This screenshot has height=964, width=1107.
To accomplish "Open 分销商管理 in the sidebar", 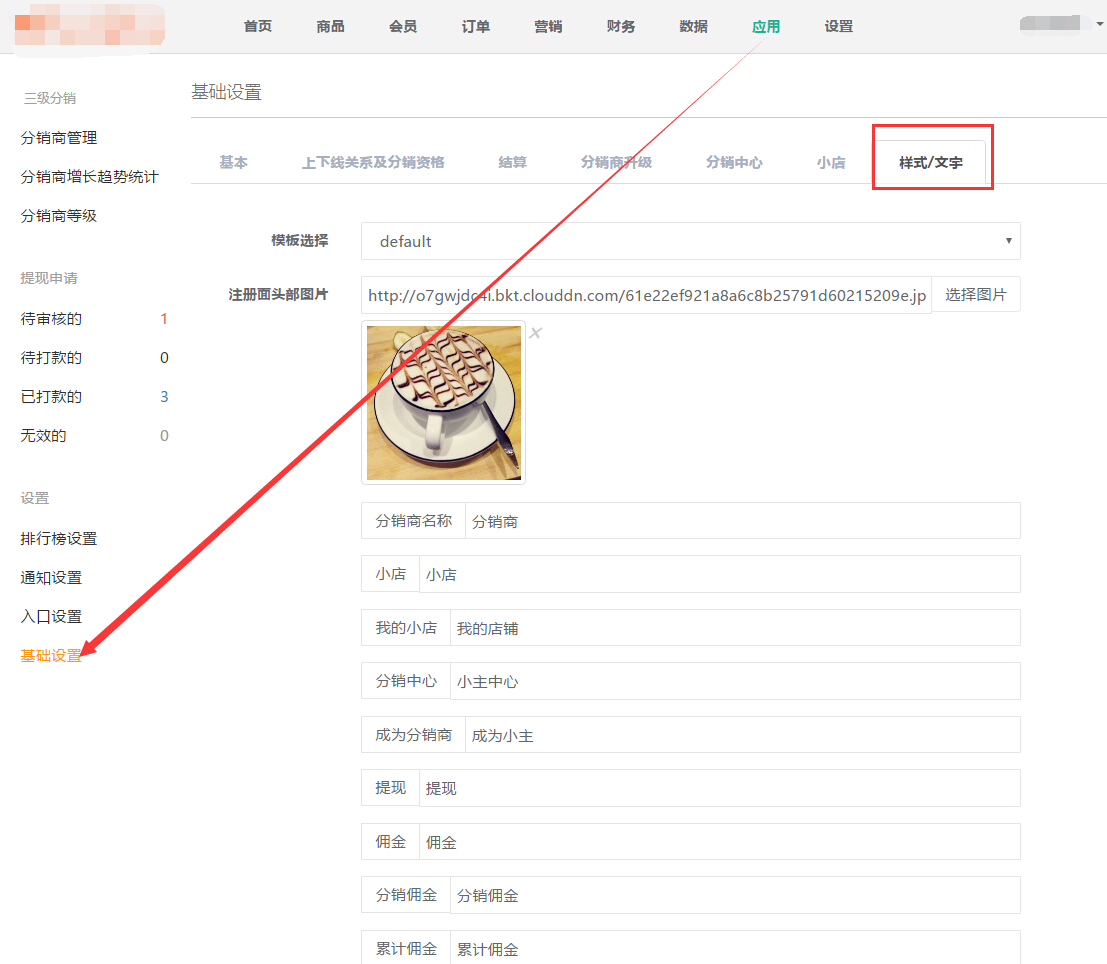I will 59,138.
